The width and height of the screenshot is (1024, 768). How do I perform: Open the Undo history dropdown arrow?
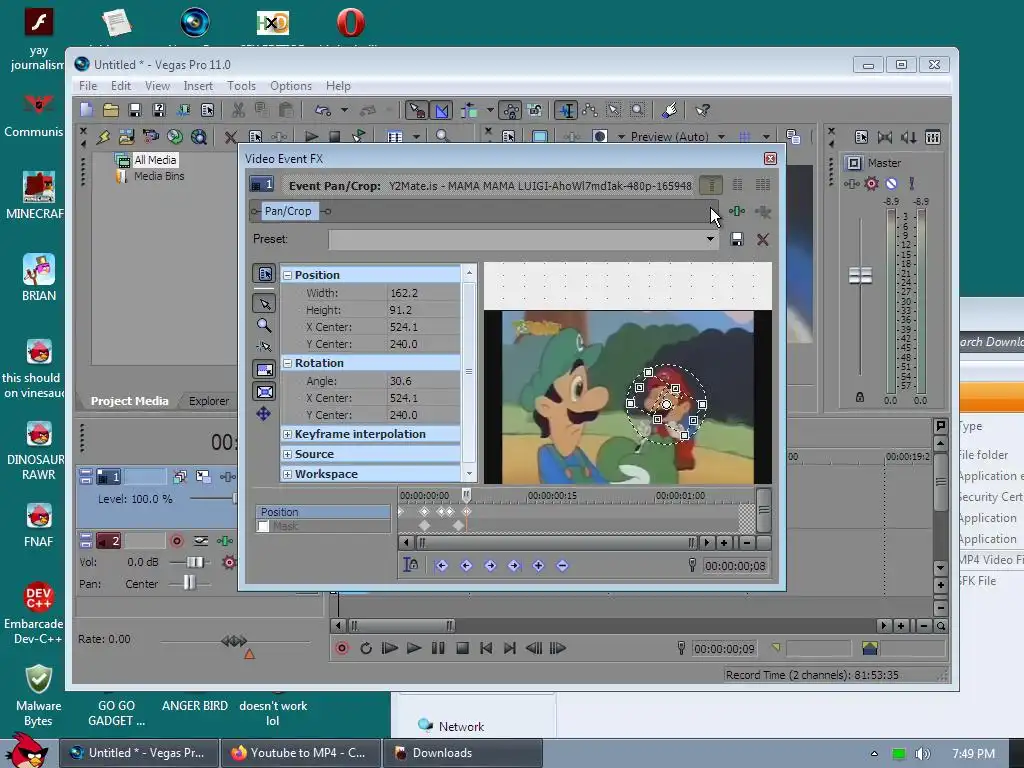344,110
